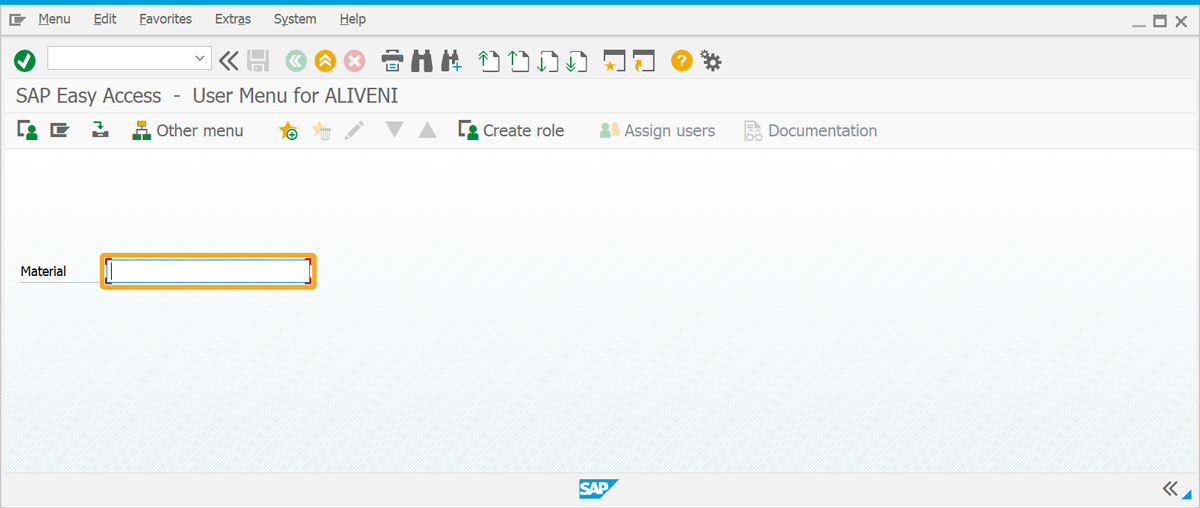
Task: Click Generate Shortcut icon
Action: 643,61
